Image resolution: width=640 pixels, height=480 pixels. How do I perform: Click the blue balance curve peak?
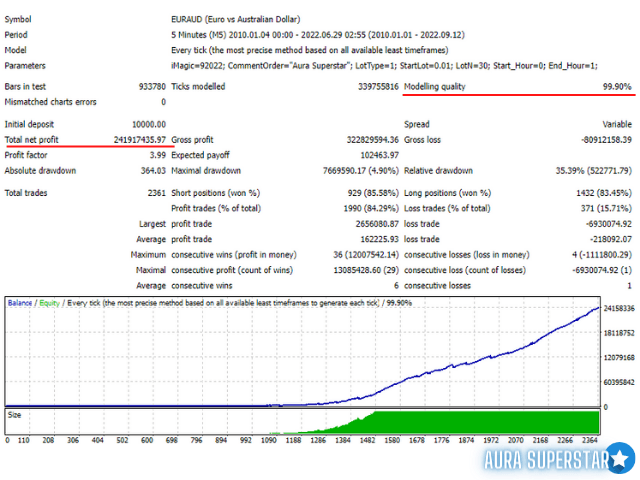[x=598, y=308]
